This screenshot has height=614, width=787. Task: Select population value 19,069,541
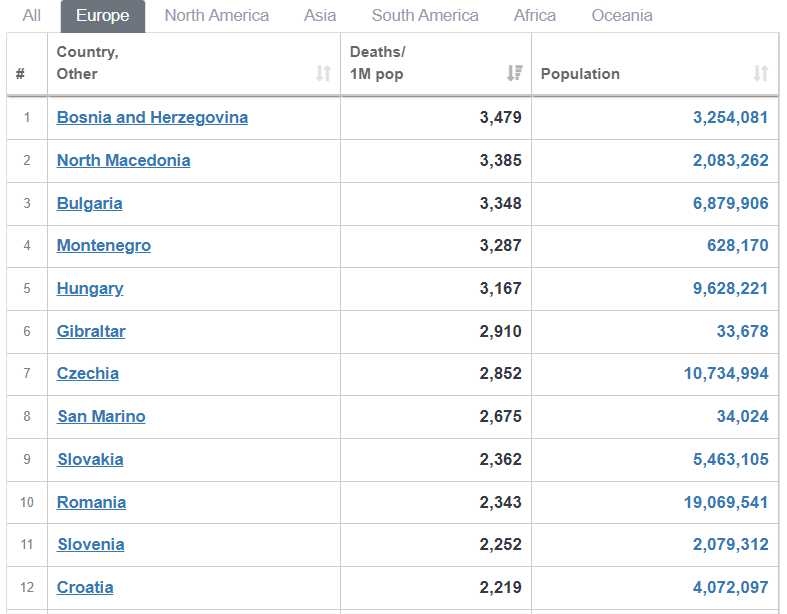click(726, 503)
